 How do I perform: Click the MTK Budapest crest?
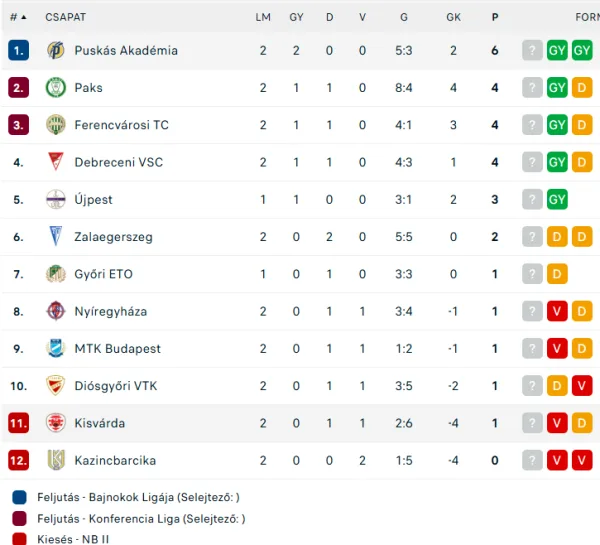click(x=55, y=348)
